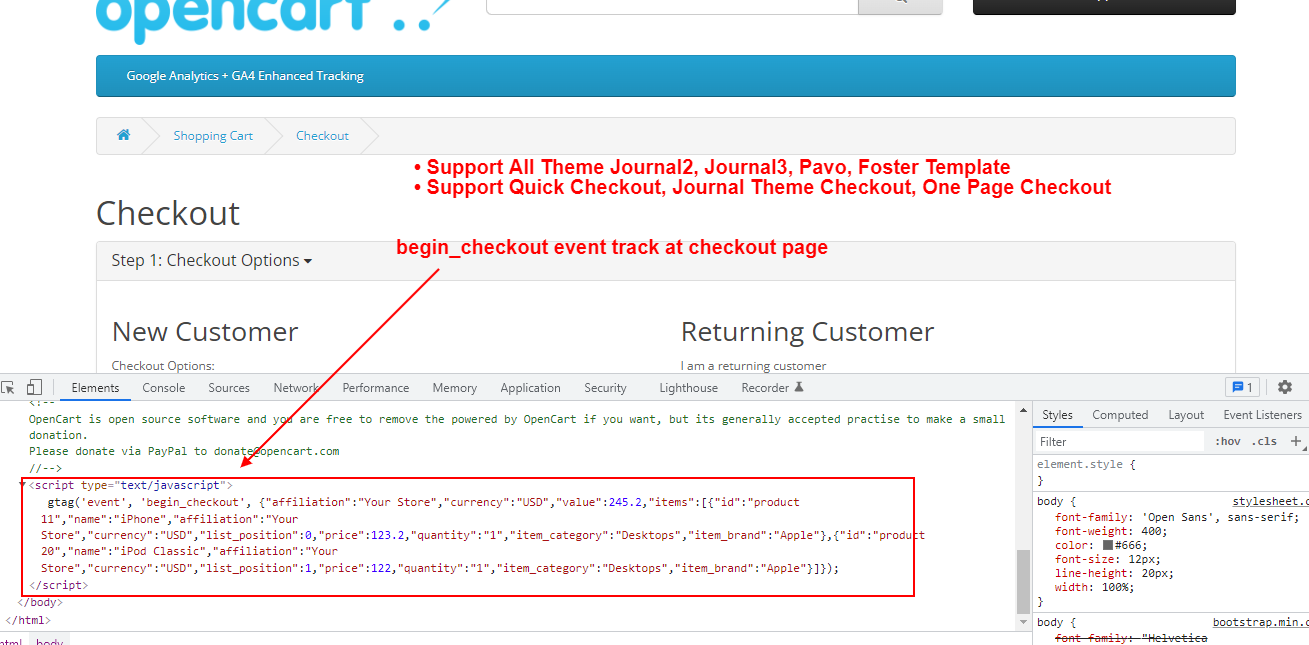Select the Event Listeners tab

[x=1262, y=415]
